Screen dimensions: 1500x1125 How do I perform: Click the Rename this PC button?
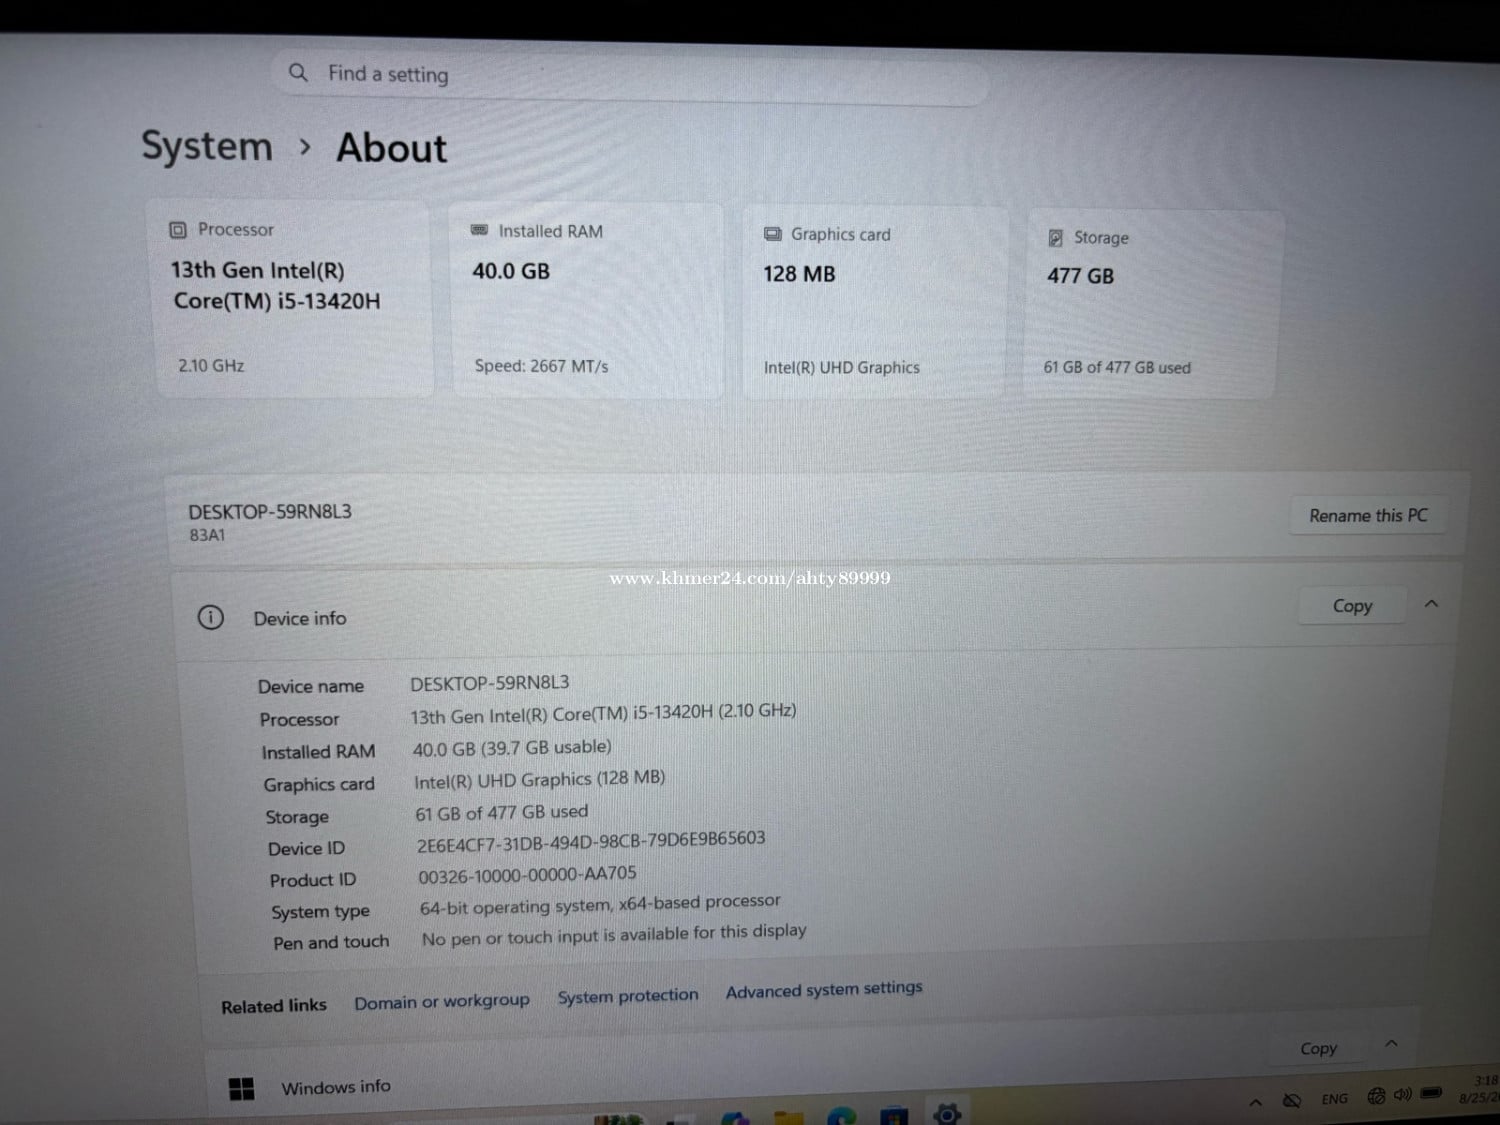pyautogui.click(x=1368, y=515)
